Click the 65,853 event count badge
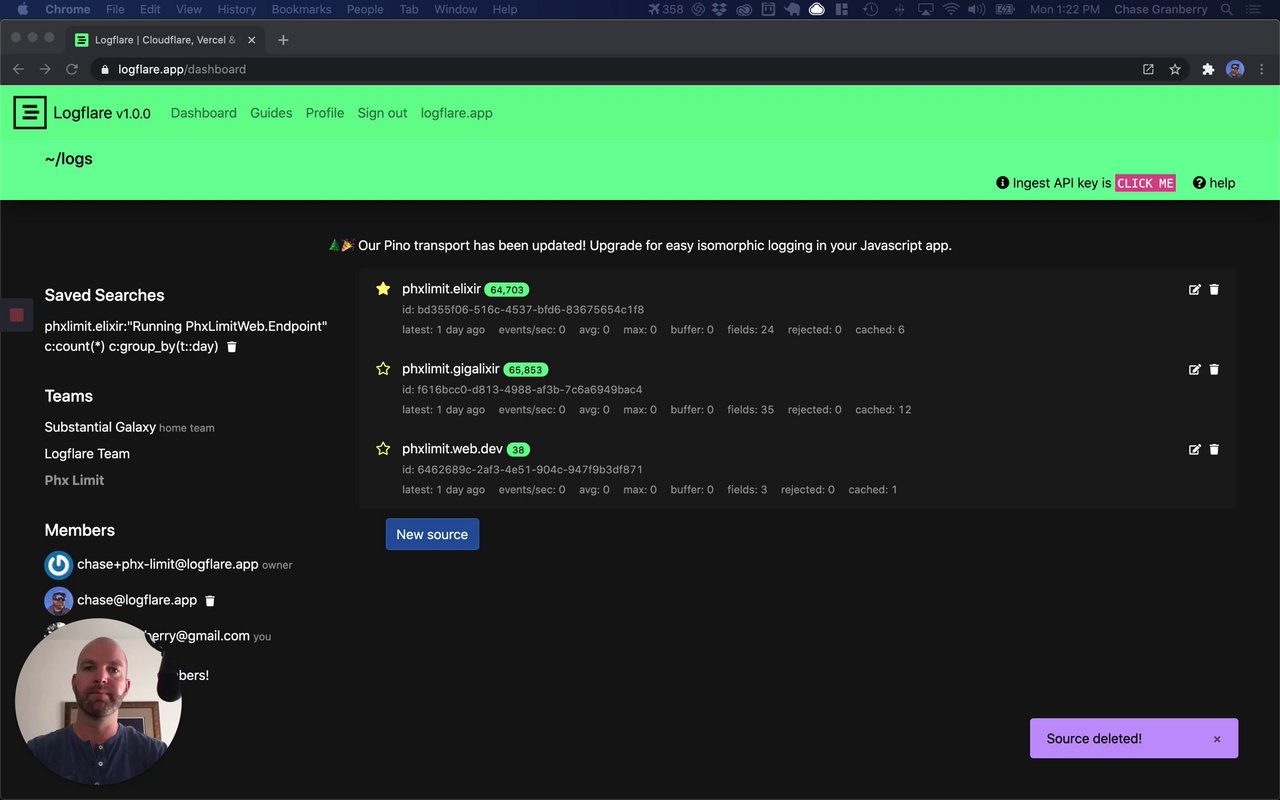This screenshot has height=800, width=1280. pos(526,370)
